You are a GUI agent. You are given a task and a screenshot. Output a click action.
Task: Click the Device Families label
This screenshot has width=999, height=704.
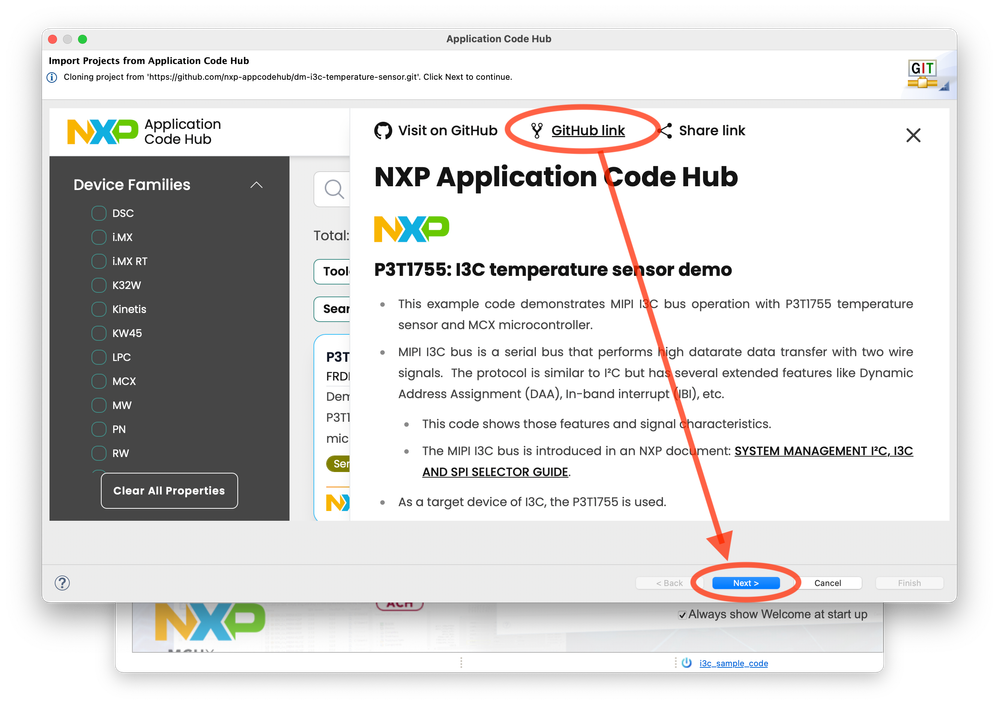132,185
